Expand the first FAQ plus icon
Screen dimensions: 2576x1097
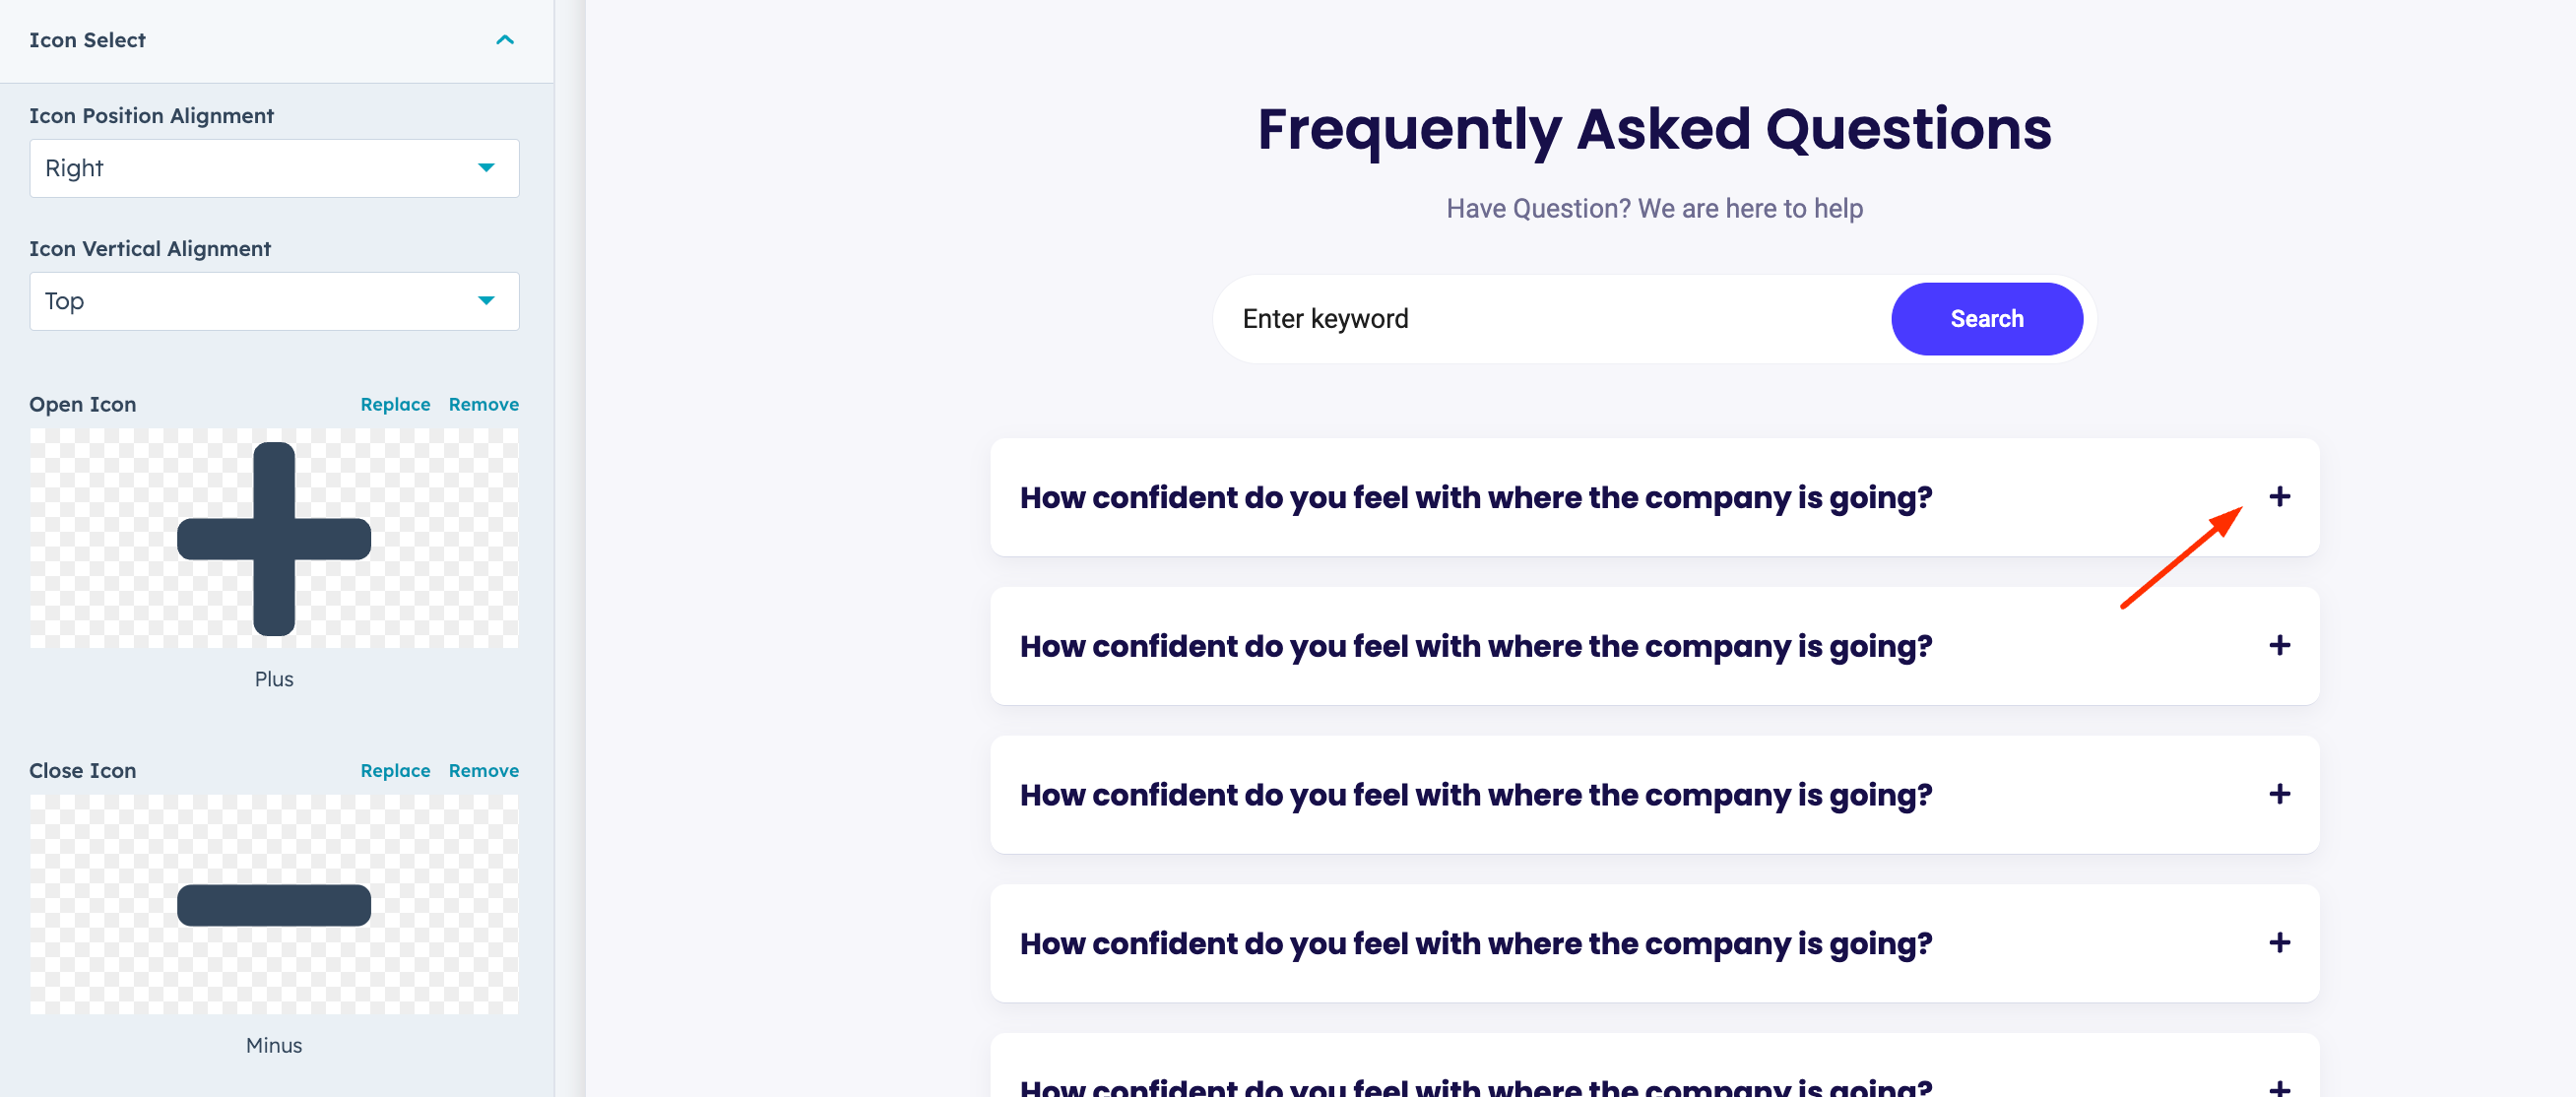2279,496
